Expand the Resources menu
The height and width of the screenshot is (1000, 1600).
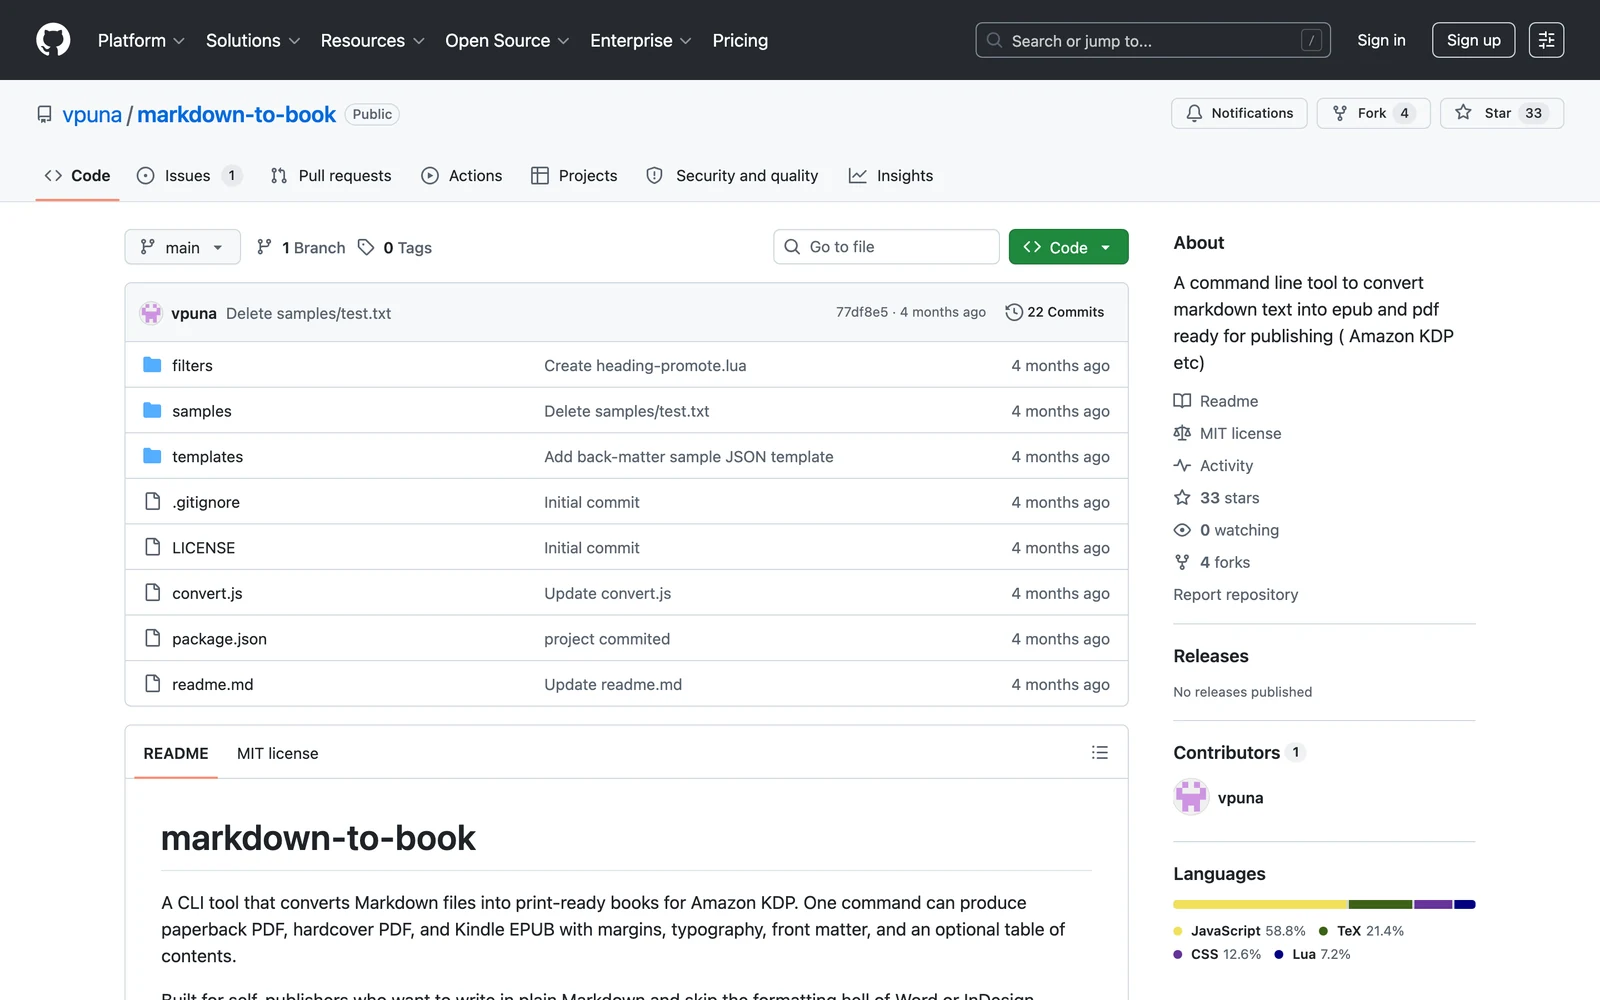click(372, 40)
